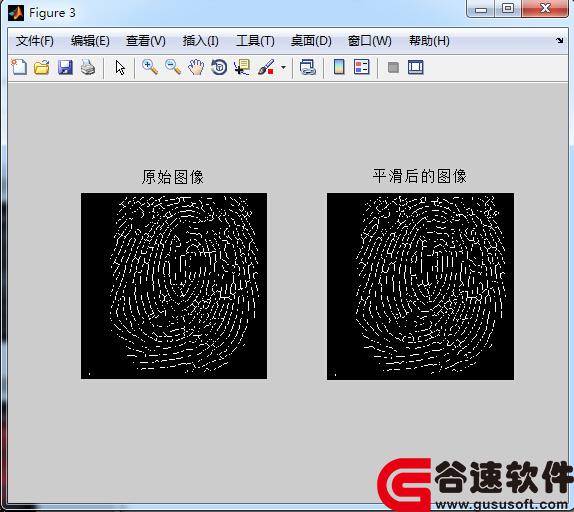574x512 pixels.
Task: Expand the Brush color dropdown arrow
Action: click(x=283, y=67)
